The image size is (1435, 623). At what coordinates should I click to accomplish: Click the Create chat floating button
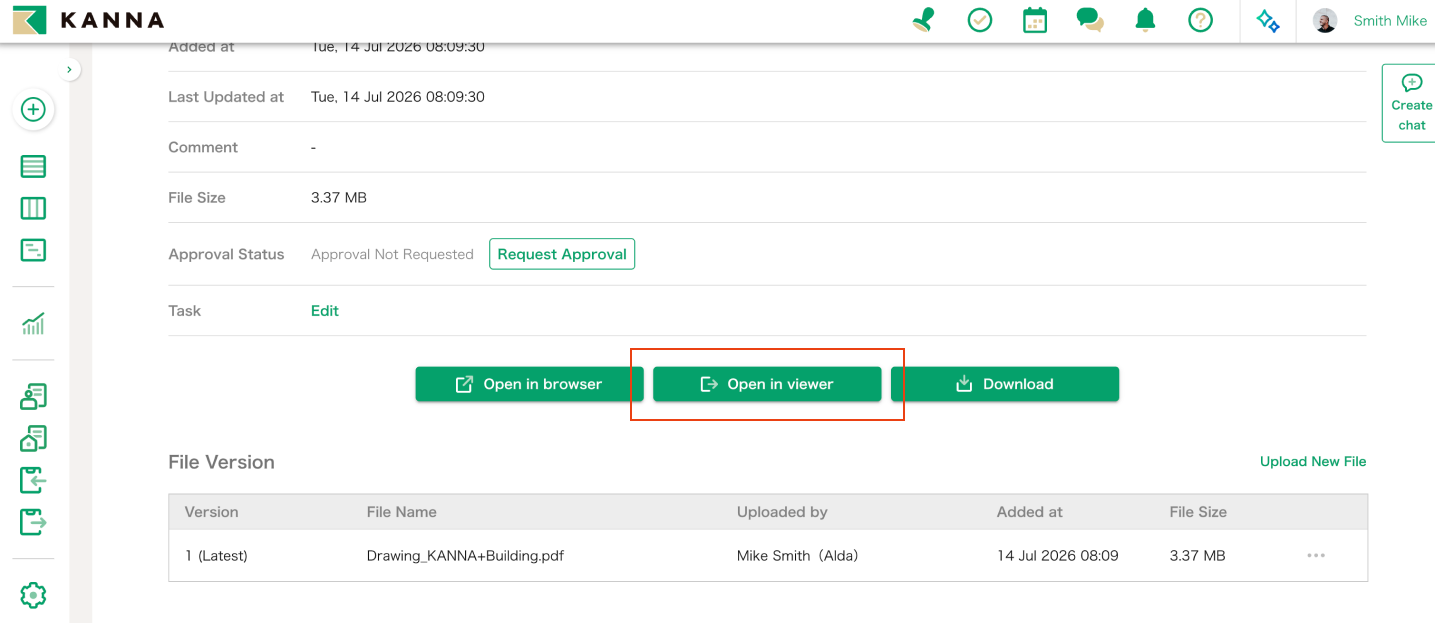tap(1411, 103)
